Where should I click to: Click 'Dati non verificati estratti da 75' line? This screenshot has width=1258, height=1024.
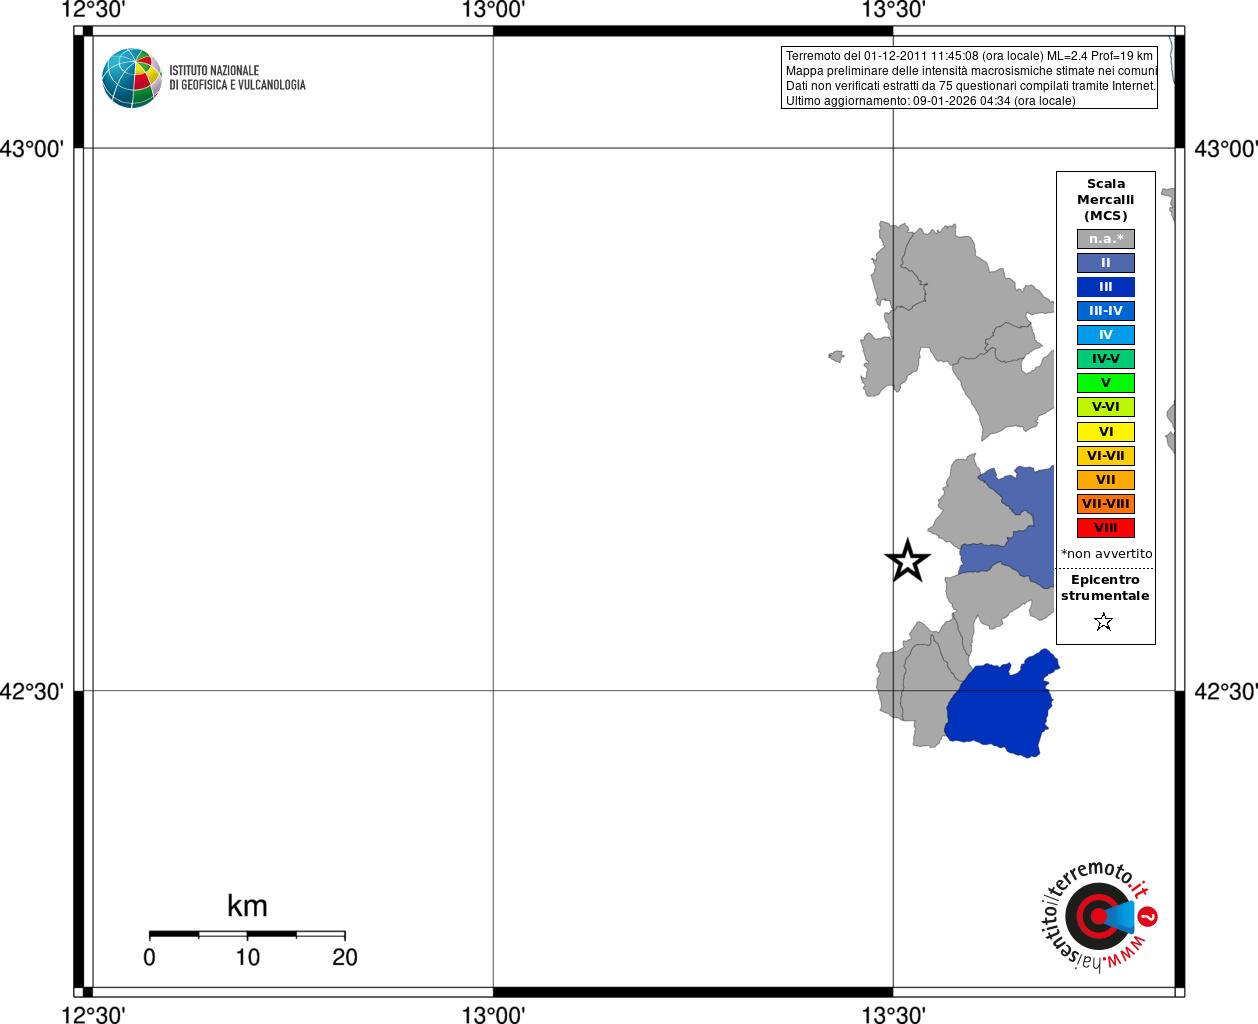(x=971, y=86)
